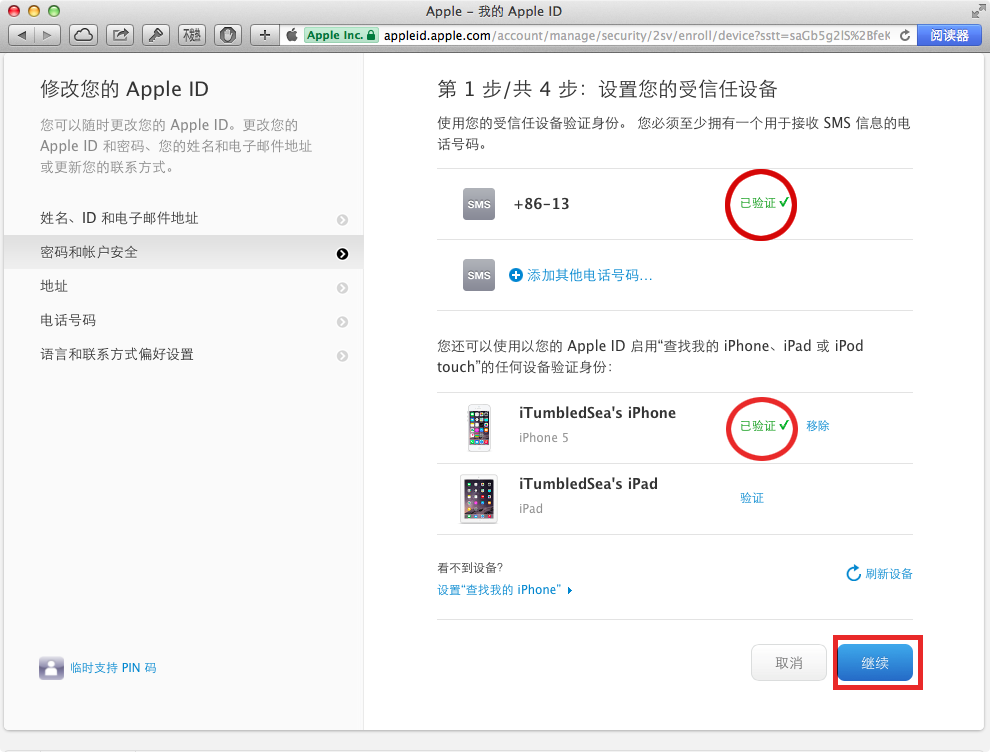
Task: Click the arrow next to 电话号码
Action: pos(342,322)
